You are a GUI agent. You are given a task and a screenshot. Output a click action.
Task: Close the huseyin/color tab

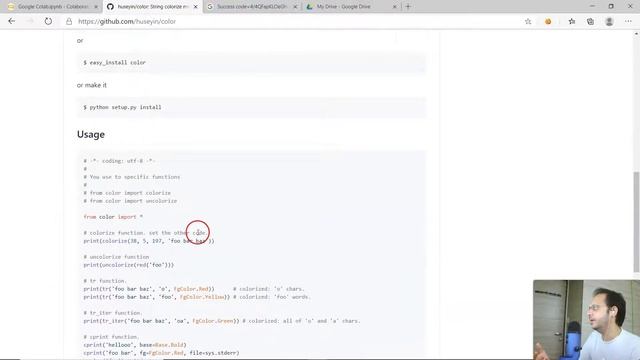pyautogui.click(x=196, y=7)
